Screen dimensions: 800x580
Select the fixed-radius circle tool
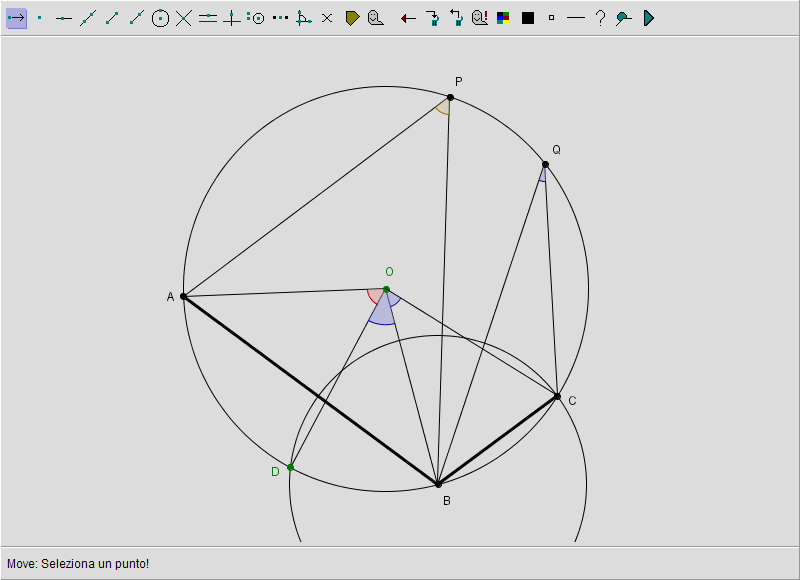click(256, 18)
